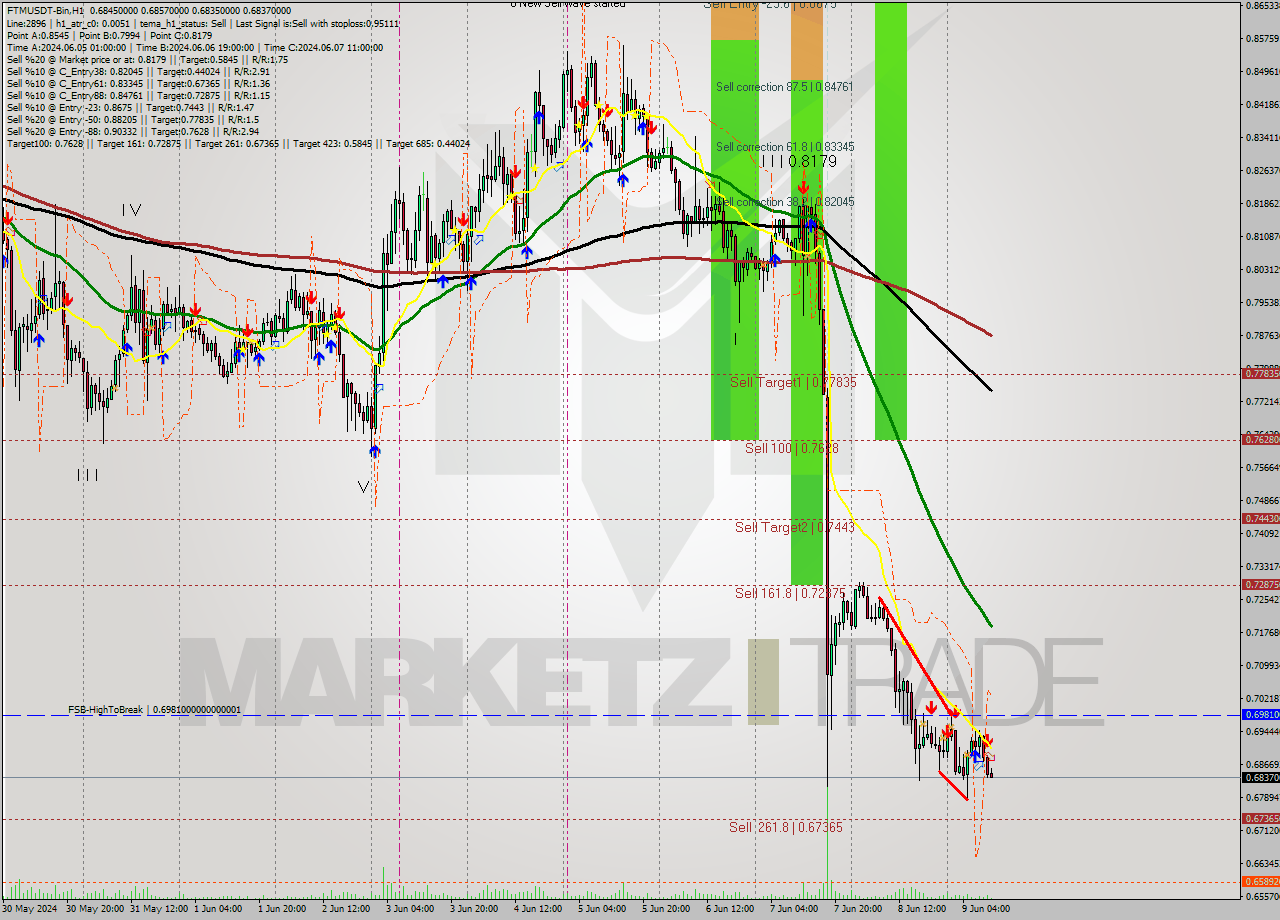Click 'Sell correction 87.5 | 0.84761' label

[x=784, y=87]
